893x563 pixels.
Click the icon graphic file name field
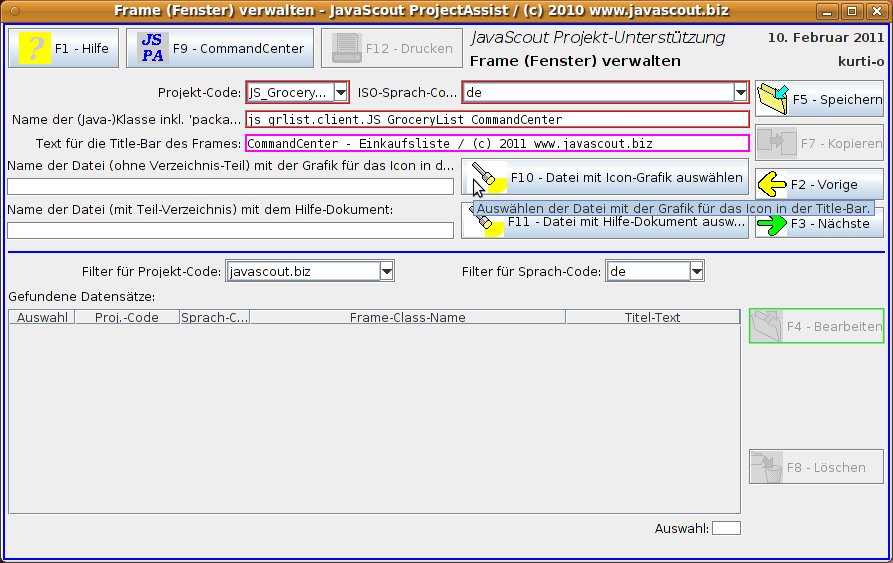click(230, 186)
